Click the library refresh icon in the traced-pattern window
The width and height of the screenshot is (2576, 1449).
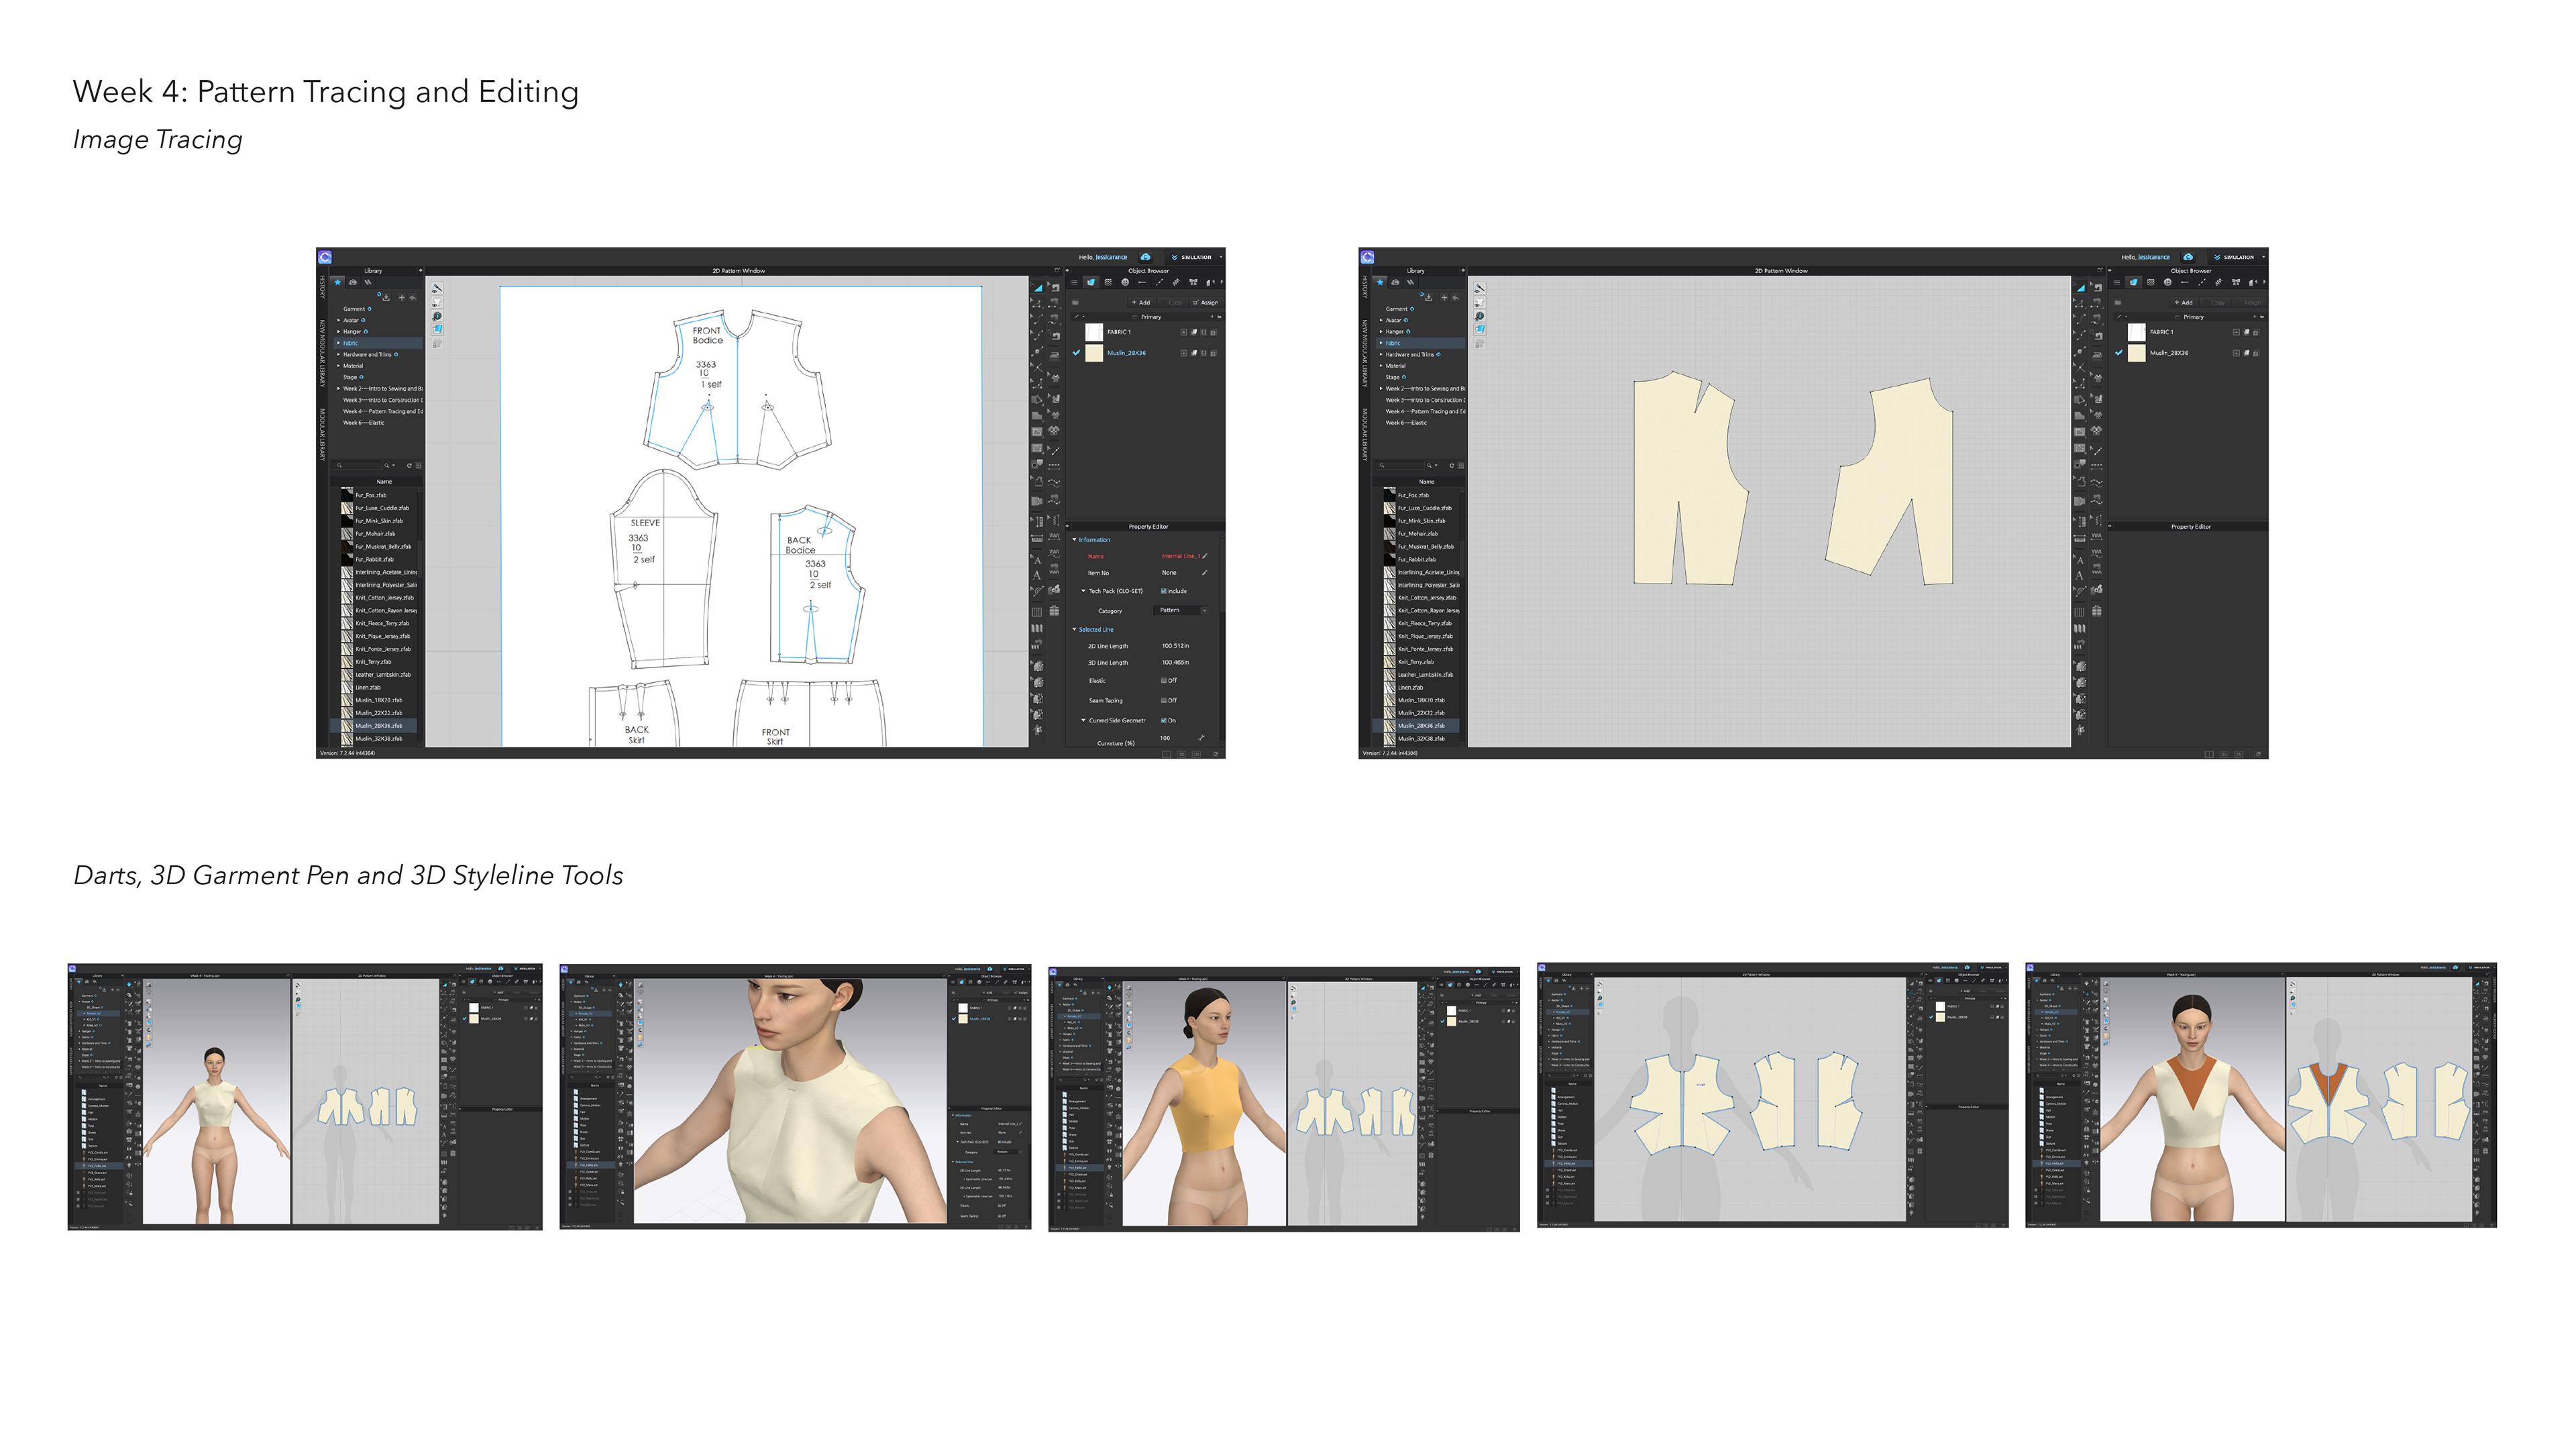pyautogui.click(x=409, y=465)
